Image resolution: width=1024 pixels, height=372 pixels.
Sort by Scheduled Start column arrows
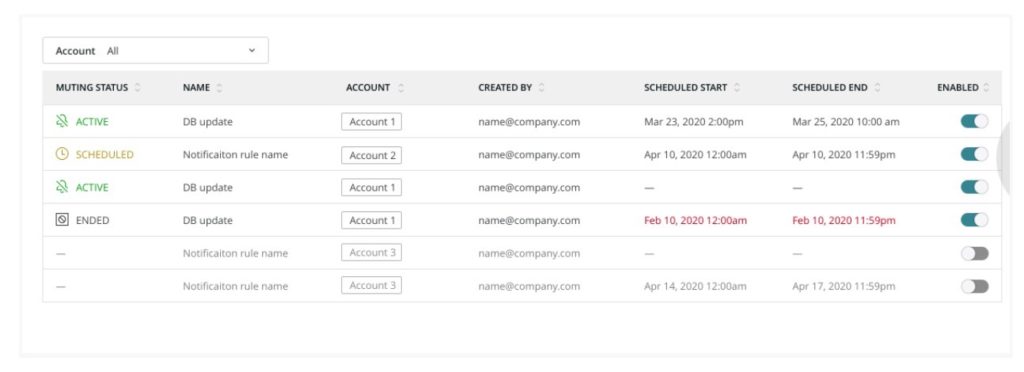tap(737, 87)
